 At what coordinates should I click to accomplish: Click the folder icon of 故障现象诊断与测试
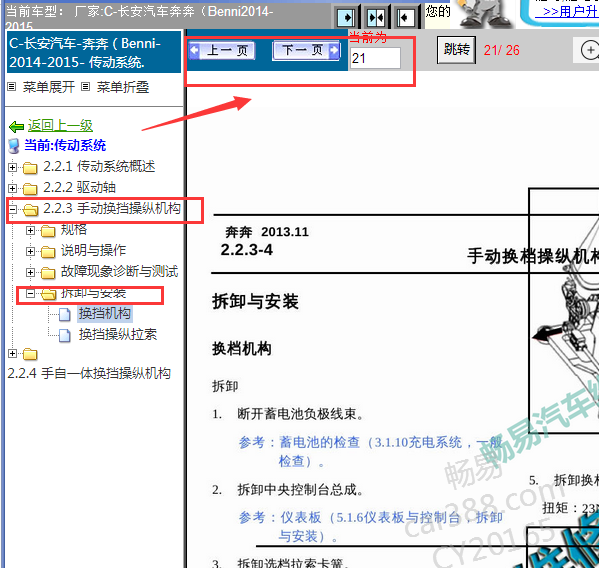(x=48, y=273)
